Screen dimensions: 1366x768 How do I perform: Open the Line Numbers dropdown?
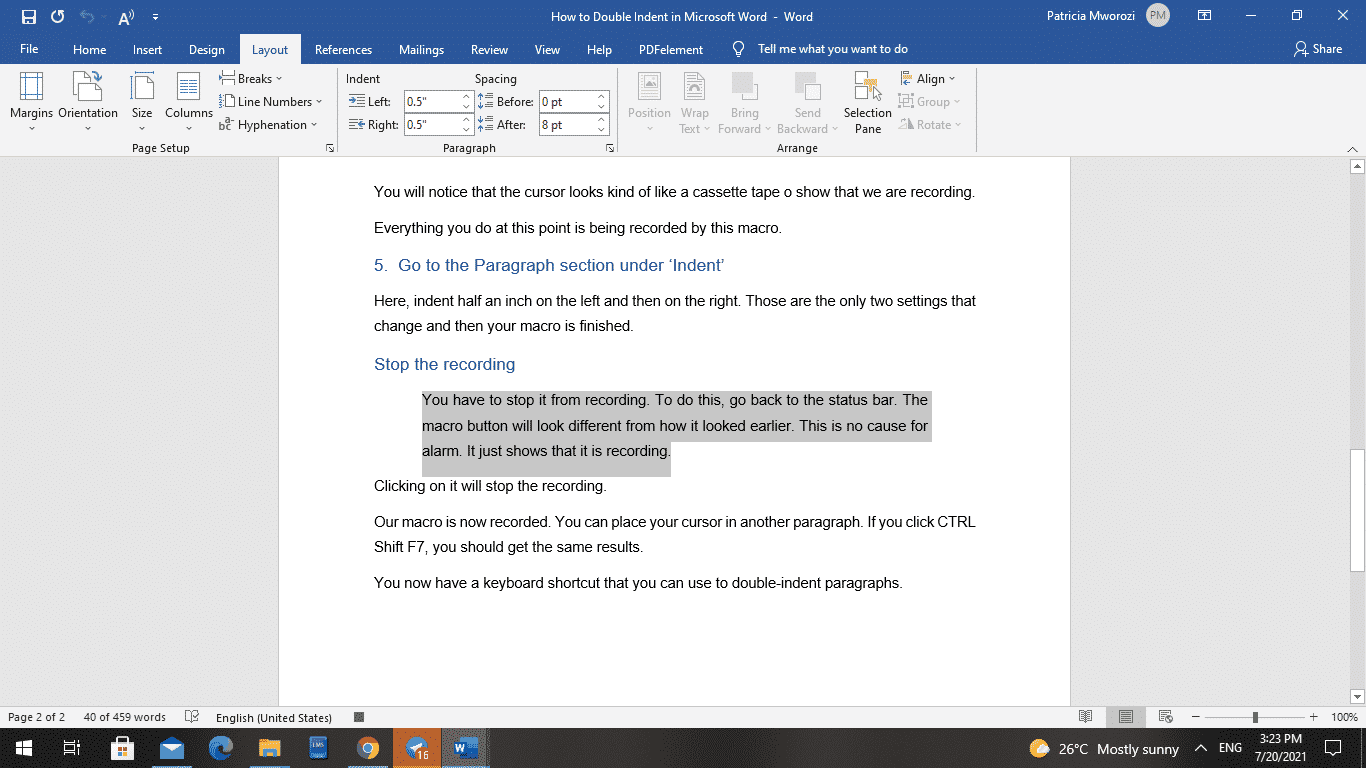click(x=271, y=101)
